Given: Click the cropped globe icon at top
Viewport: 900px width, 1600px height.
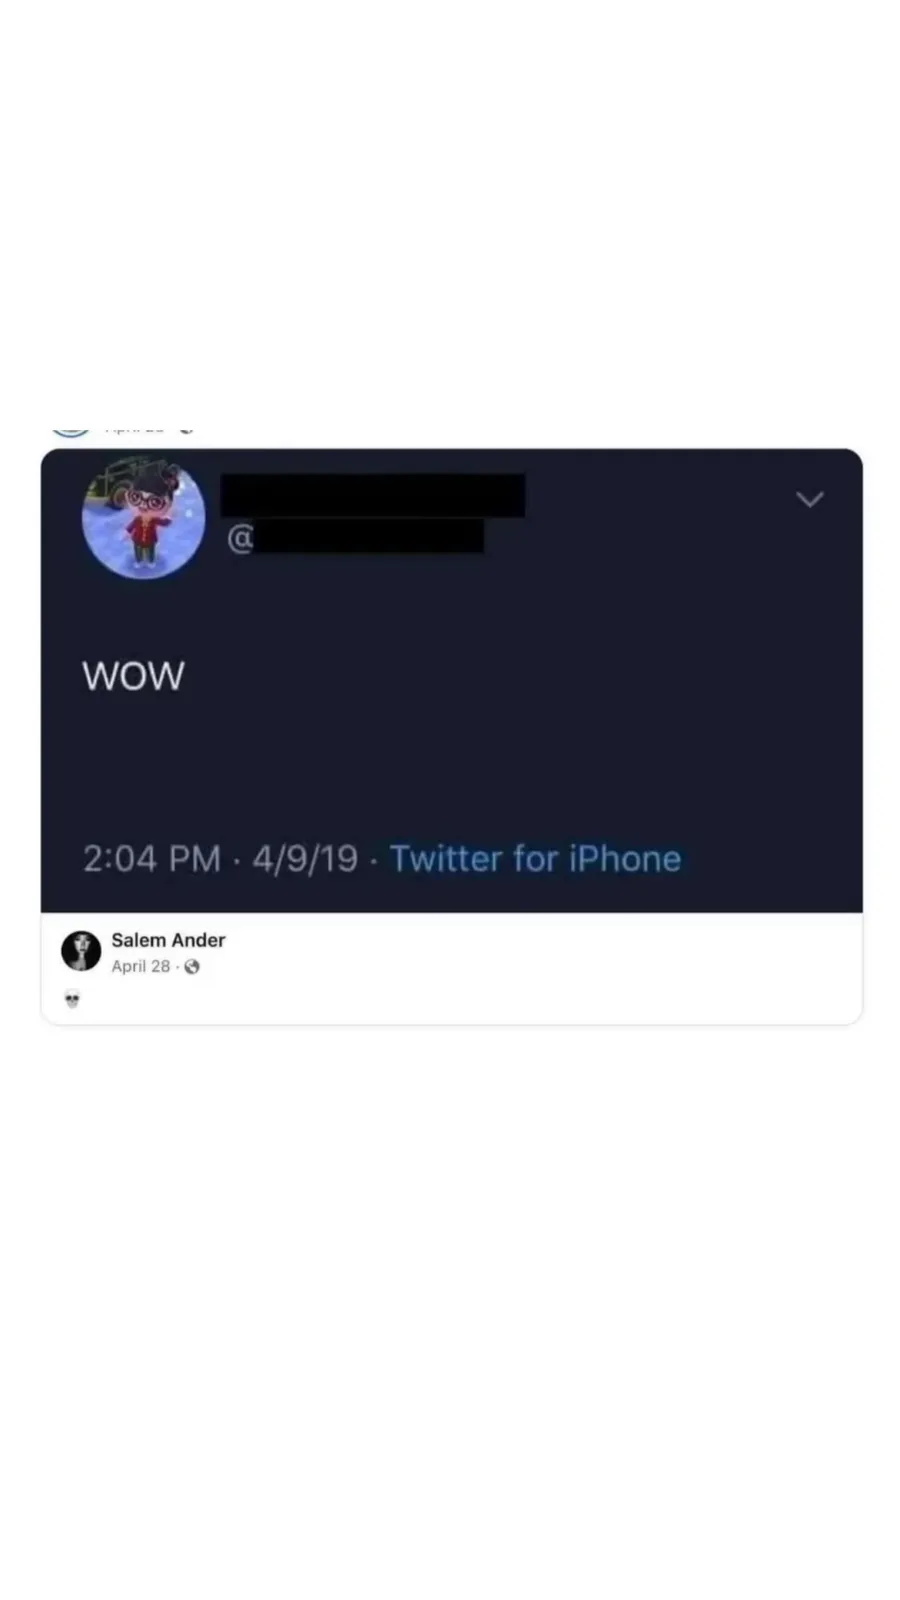Looking at the screenshot, I should pos(186,430).
